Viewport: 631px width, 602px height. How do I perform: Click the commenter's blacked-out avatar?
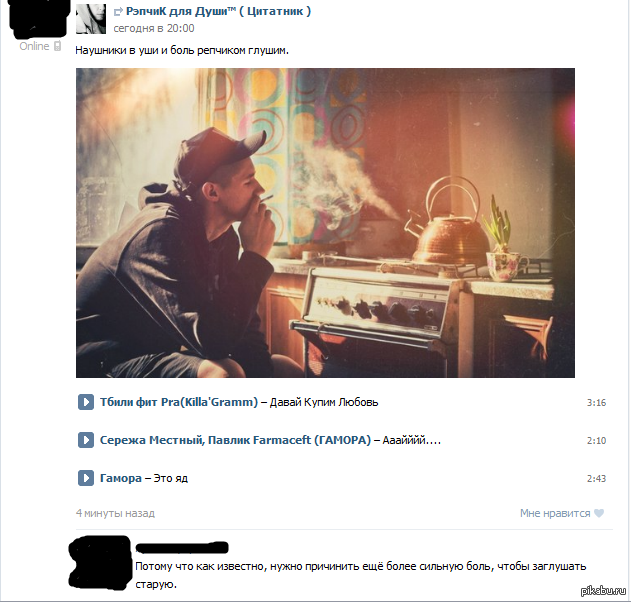(101, 563)
